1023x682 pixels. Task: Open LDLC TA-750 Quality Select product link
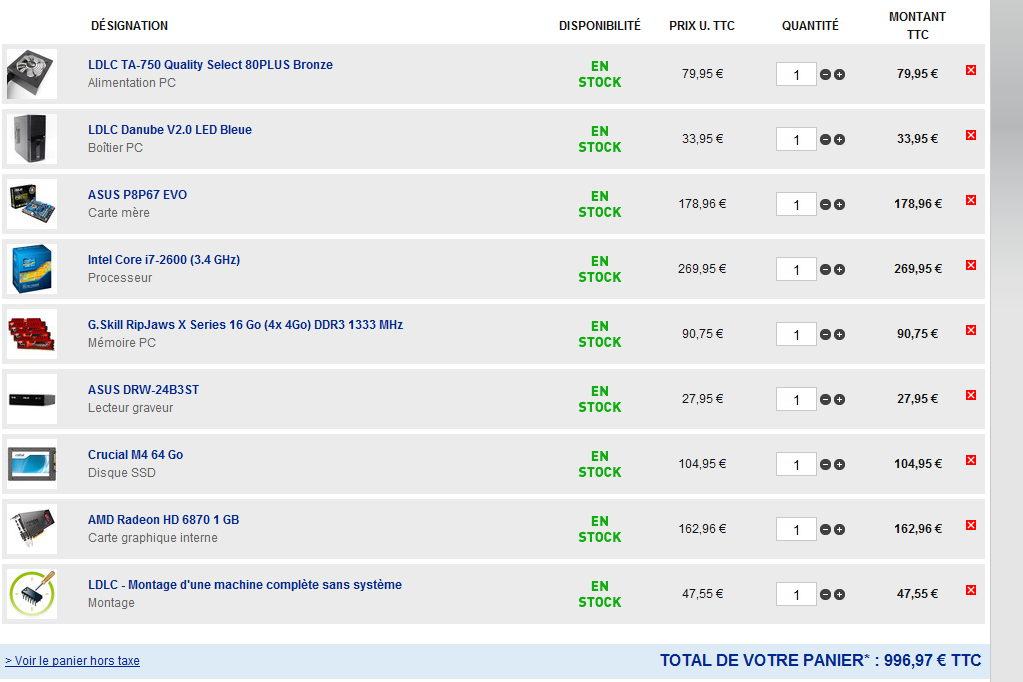(210, 65)
